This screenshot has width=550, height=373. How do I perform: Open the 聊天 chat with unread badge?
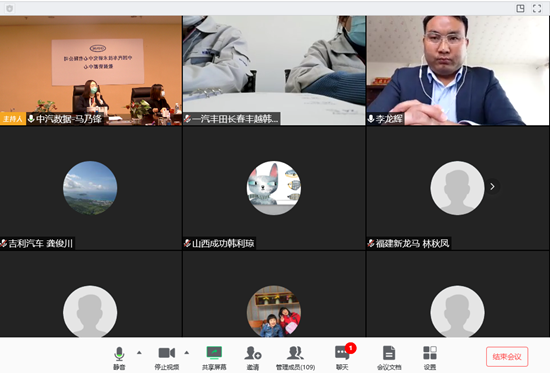(x=343, y=358)
